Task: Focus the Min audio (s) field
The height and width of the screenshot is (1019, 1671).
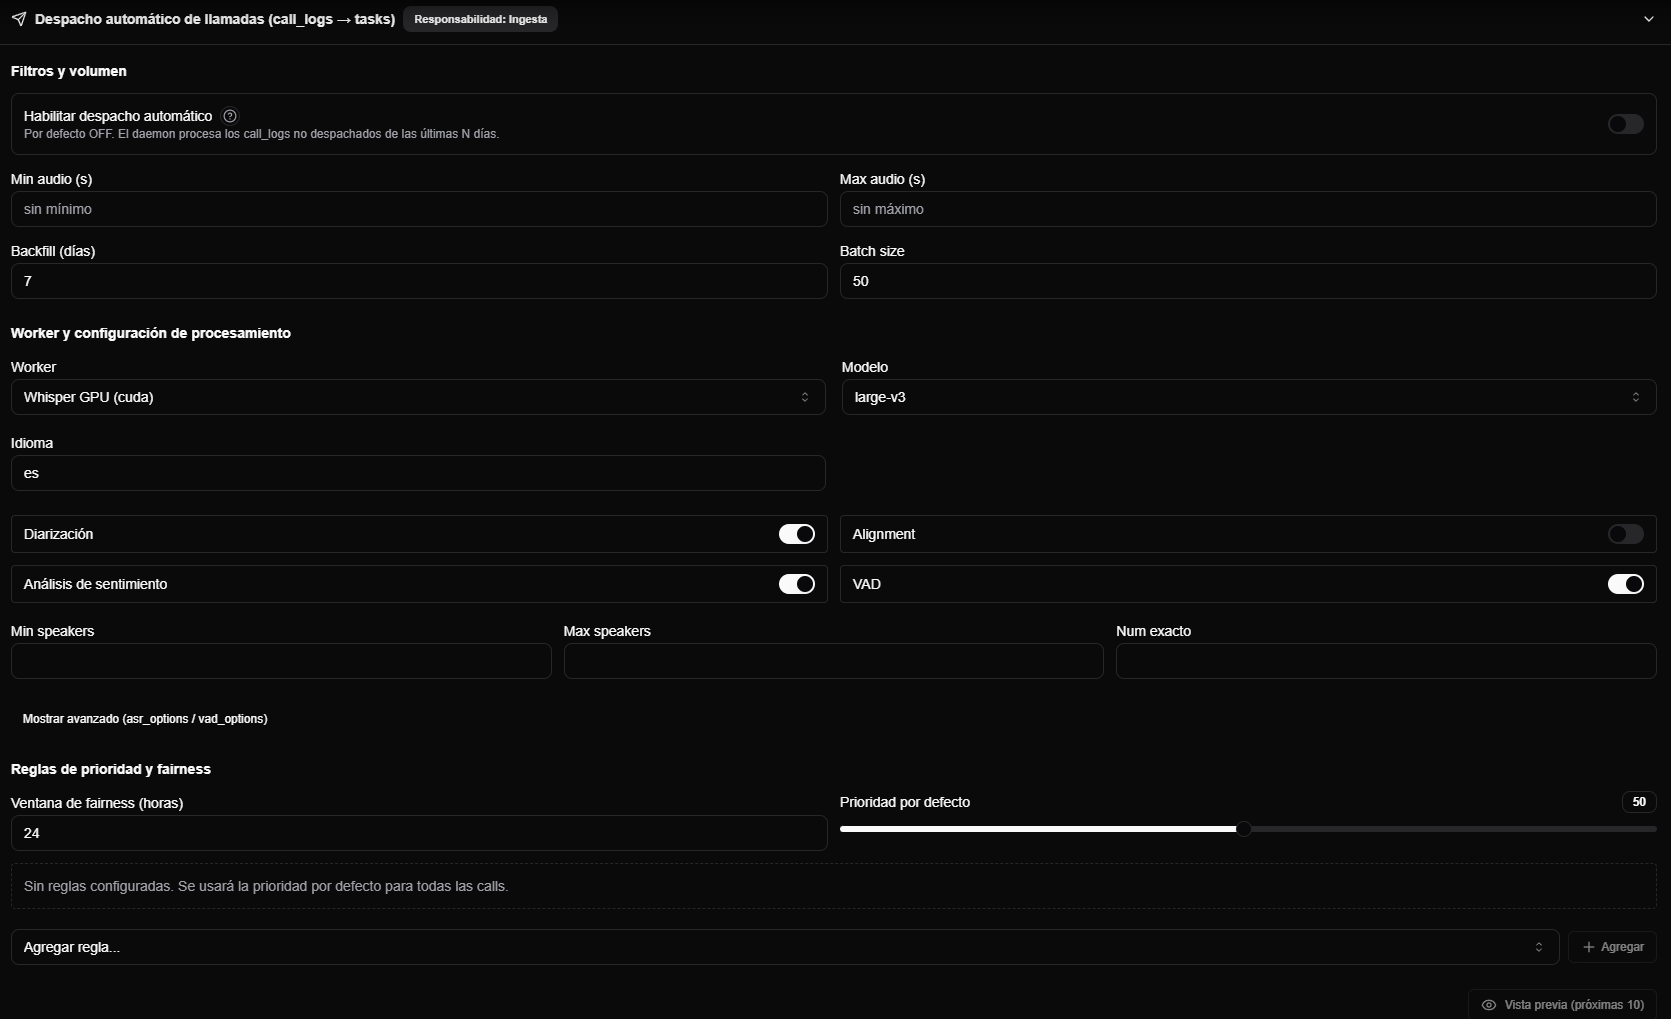Action: 419,209
